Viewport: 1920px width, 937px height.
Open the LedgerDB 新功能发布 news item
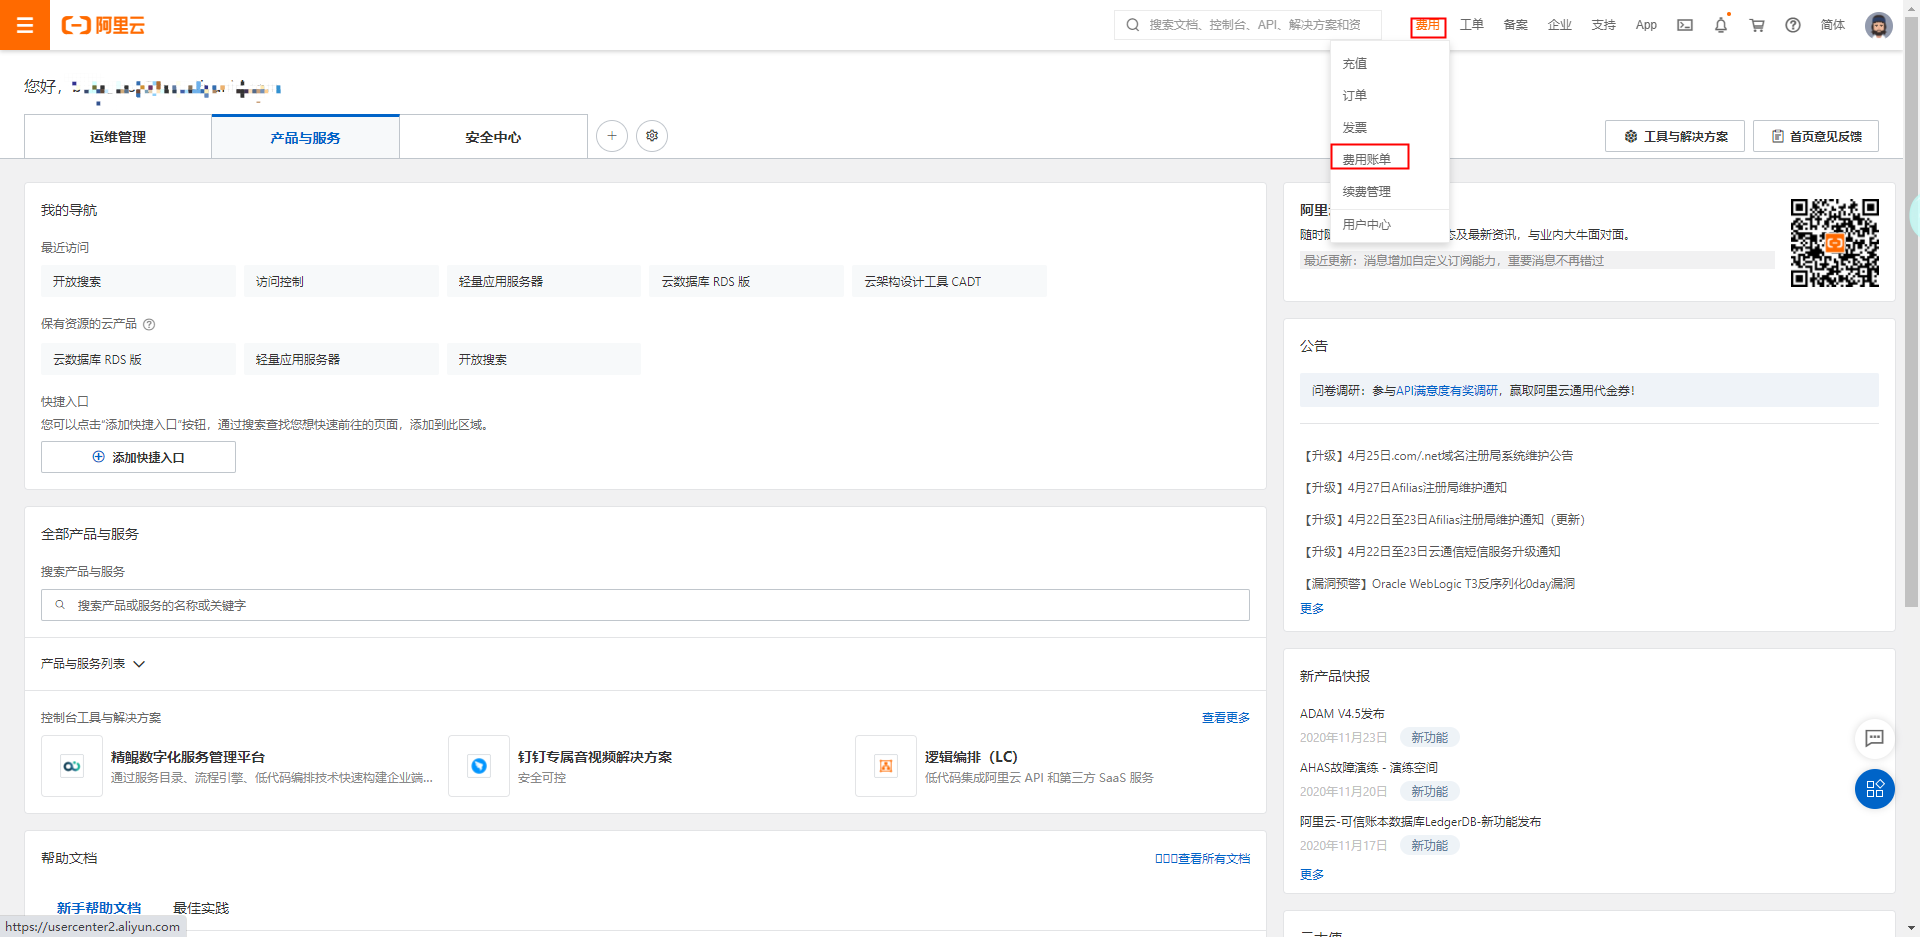pyautogui.click(x=1420, y=821)
